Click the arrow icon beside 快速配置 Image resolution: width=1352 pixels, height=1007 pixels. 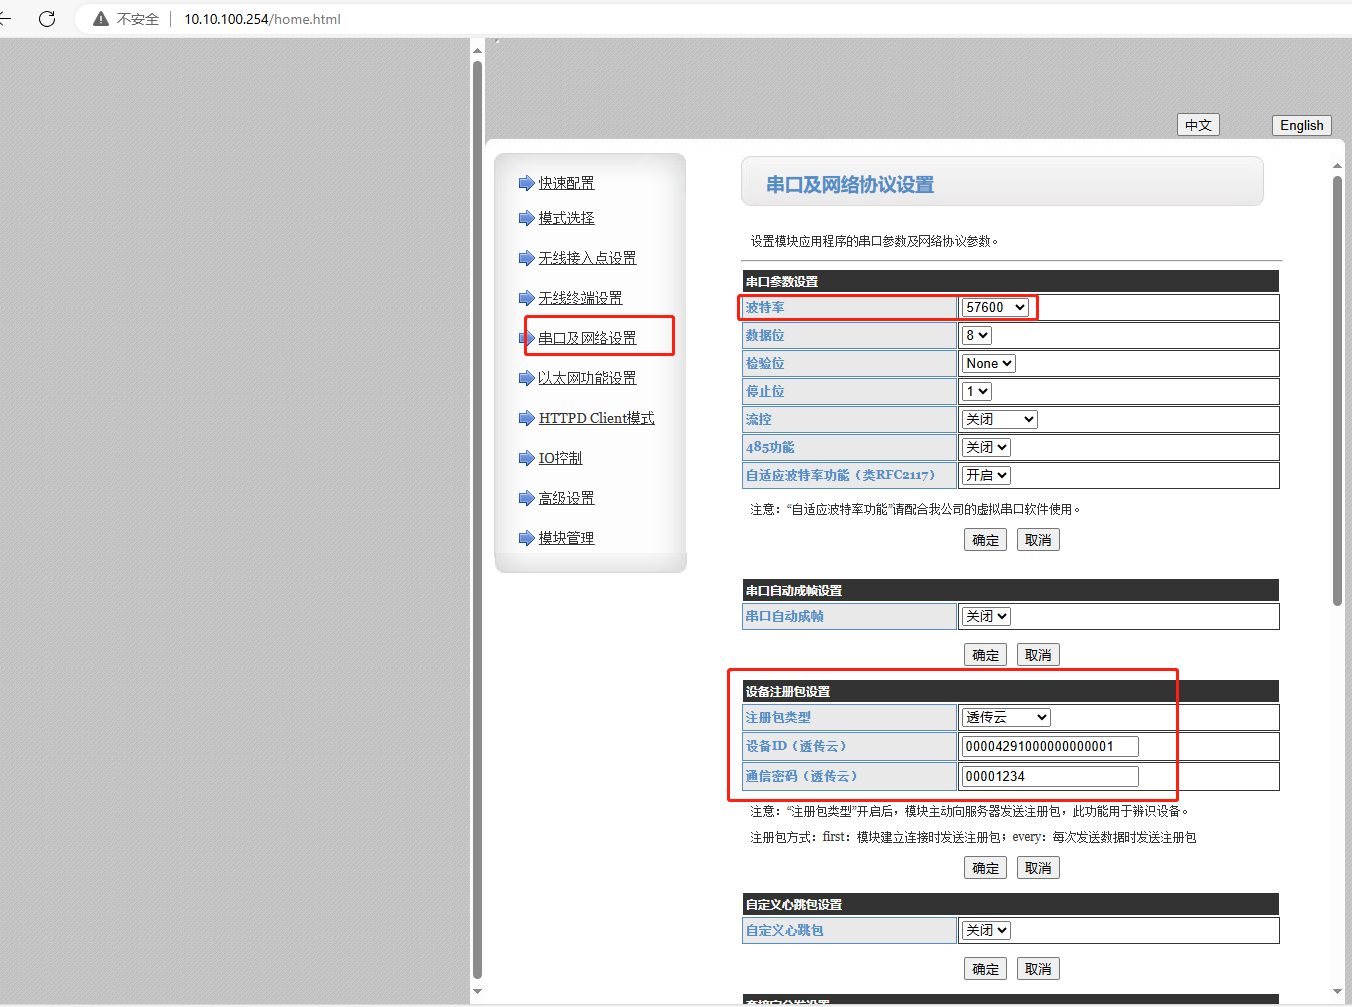(x=526, y=183)
